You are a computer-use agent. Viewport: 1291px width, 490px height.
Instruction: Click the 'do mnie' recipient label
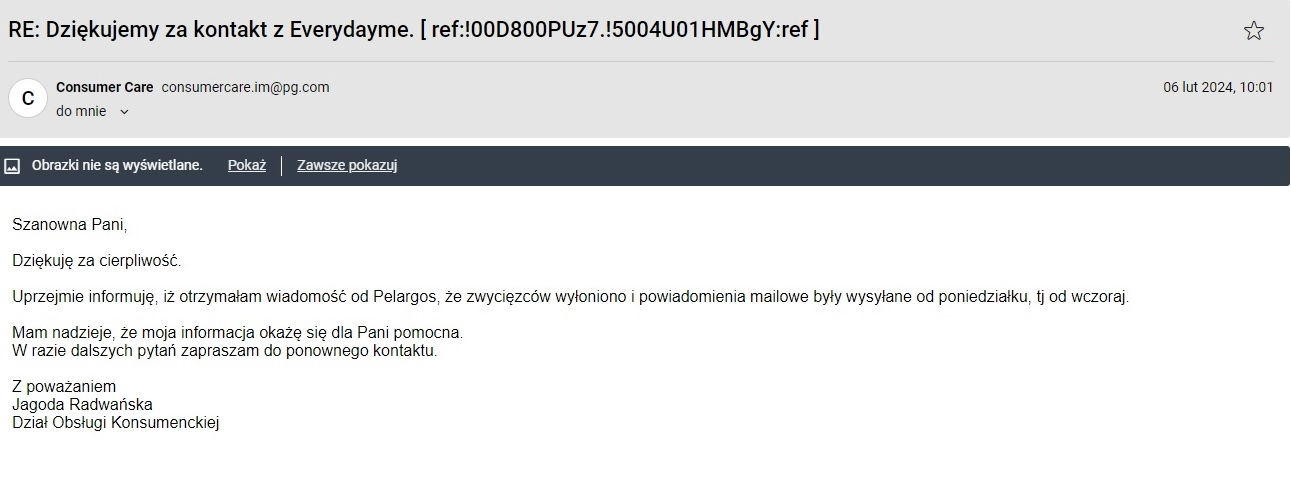81,112
